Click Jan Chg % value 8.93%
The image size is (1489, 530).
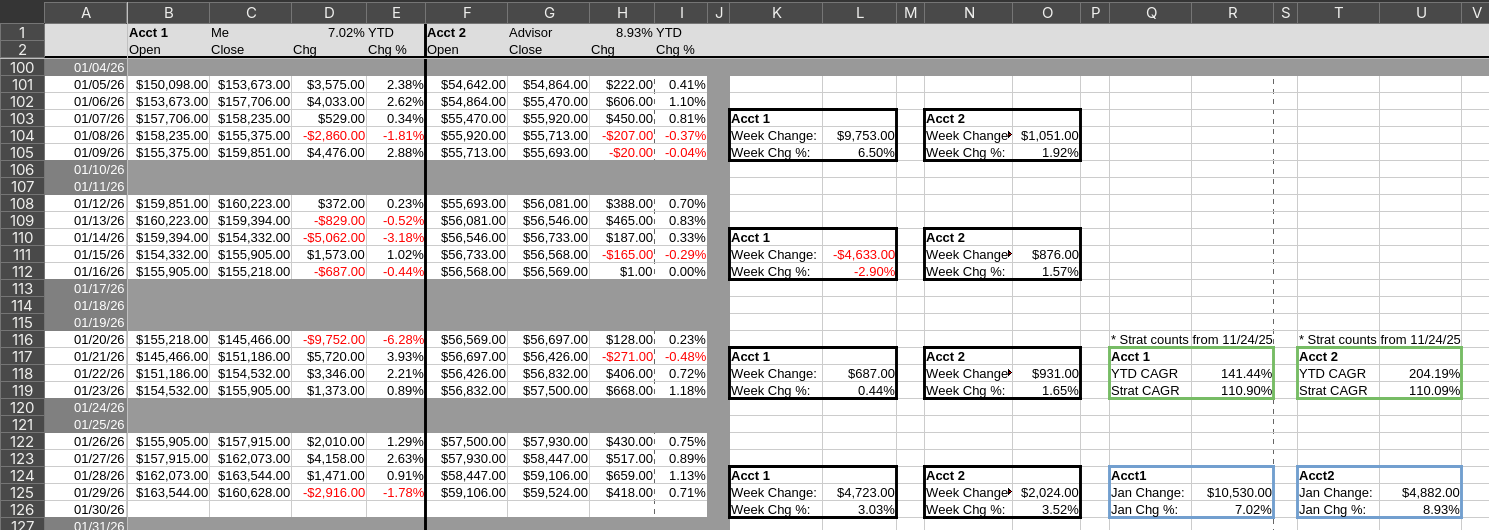coord(1420,510)
